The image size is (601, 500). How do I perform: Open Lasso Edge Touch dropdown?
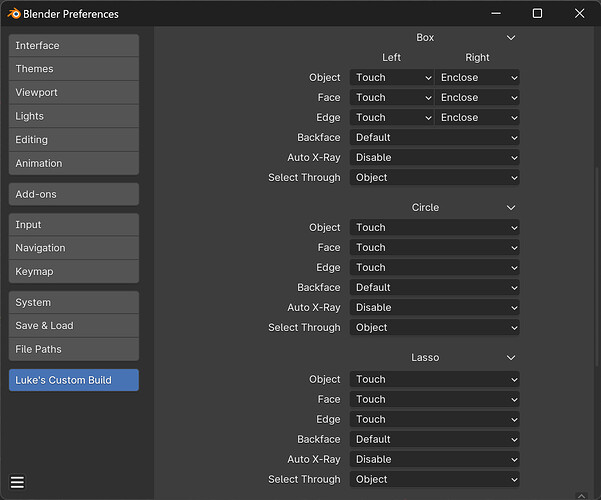(435, 419)
